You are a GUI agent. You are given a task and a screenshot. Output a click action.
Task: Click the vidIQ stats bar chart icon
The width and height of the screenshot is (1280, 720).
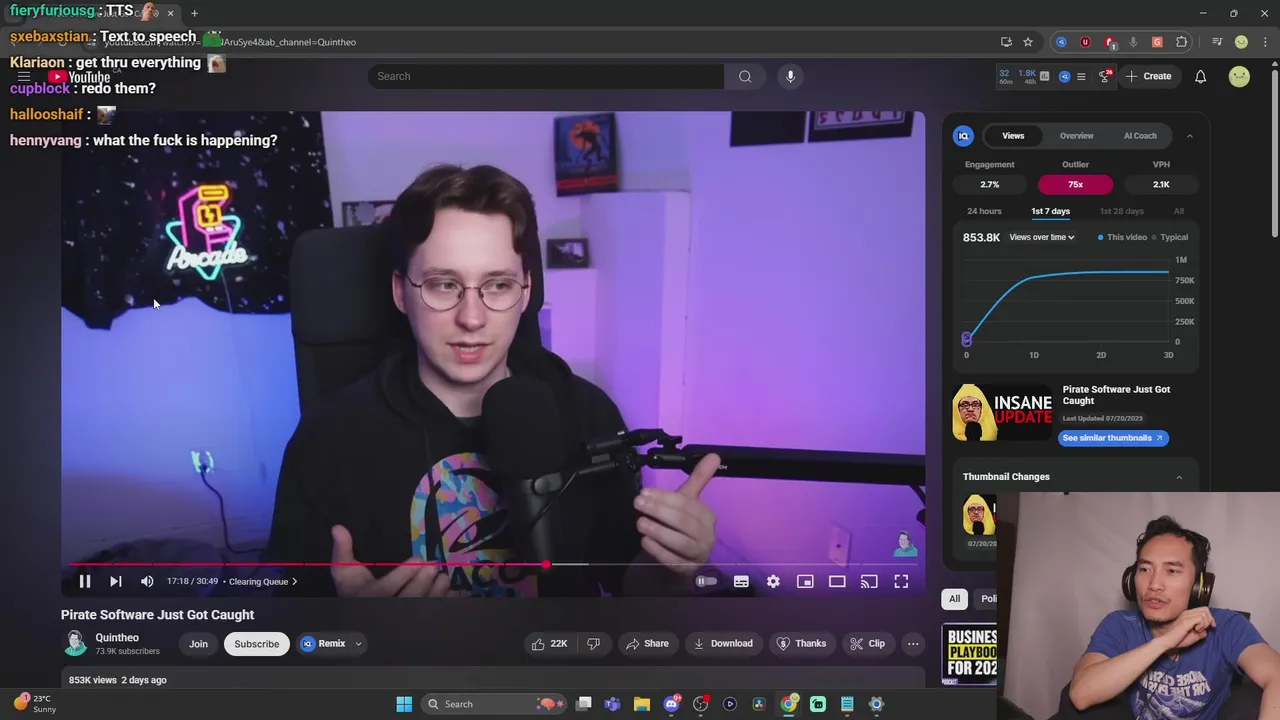pyautogui.click(x=1044, y=76)
